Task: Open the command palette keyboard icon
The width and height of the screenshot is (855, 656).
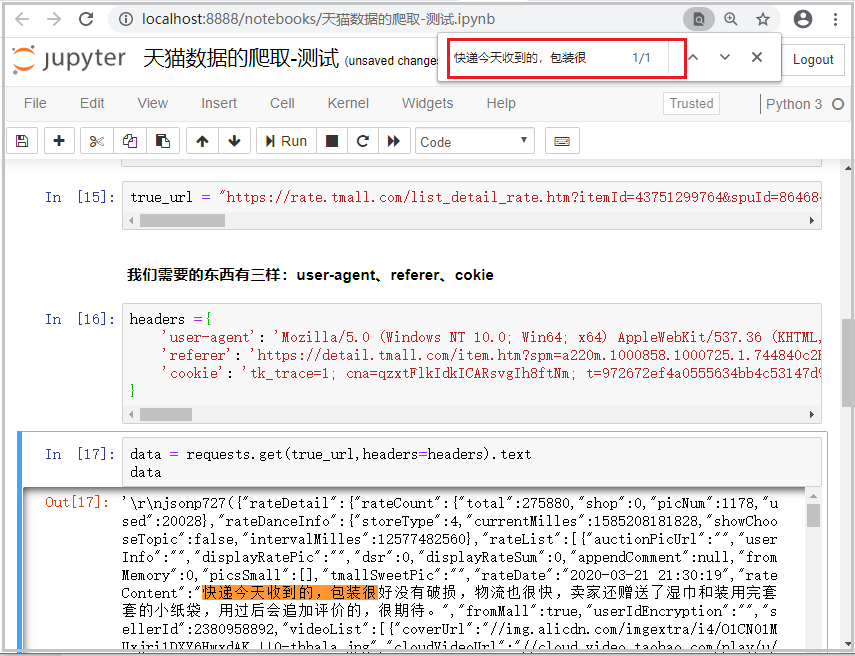Action: [562, 141]
